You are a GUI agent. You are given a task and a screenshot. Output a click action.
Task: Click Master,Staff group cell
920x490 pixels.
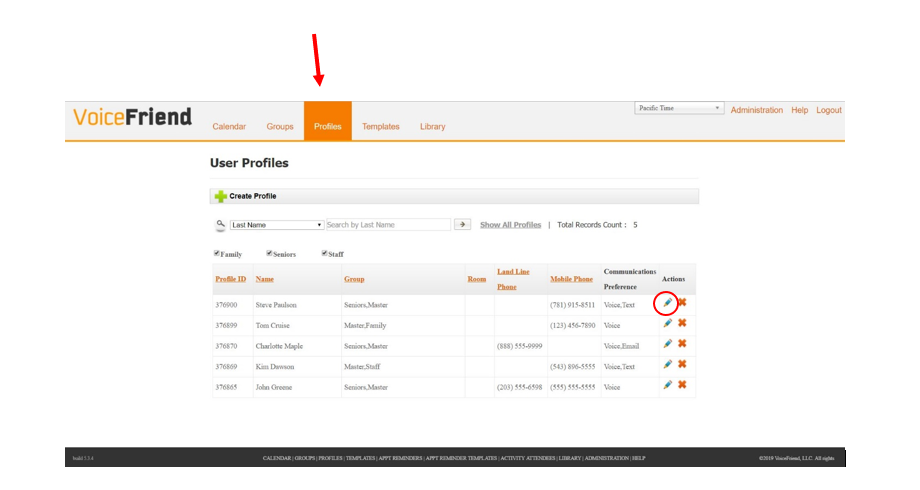point(362,367)
